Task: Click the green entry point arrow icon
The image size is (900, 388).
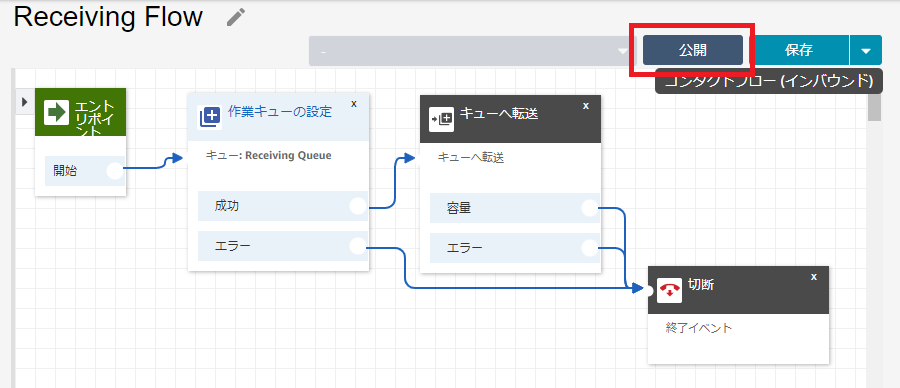Action: click(56, 112)
